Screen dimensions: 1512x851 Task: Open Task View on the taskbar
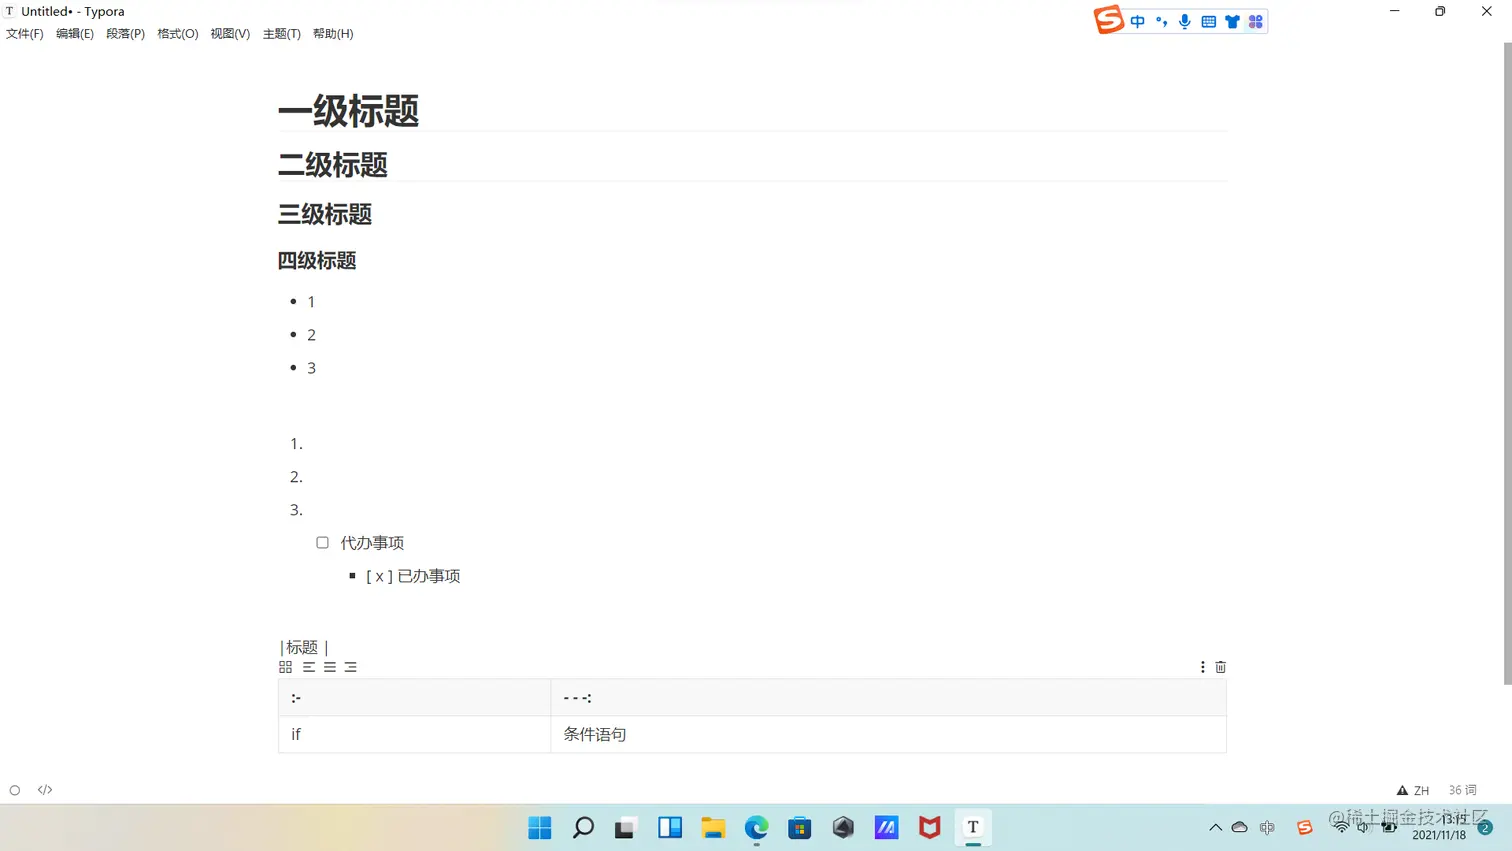click(x=626, y=827)
